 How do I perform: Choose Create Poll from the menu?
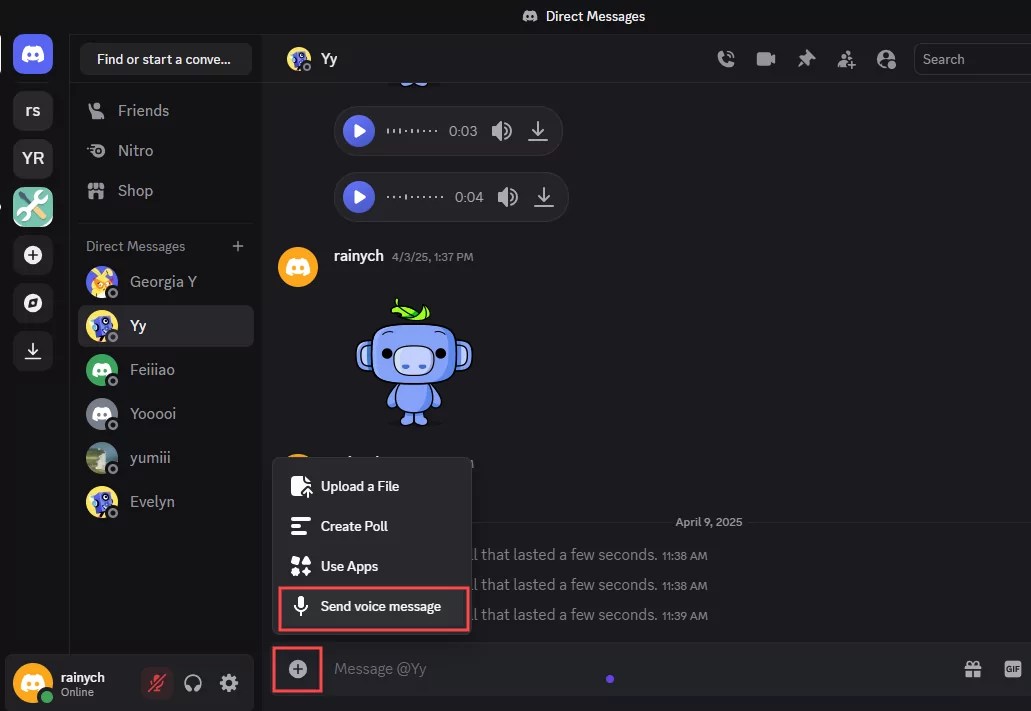click(372, 526)
